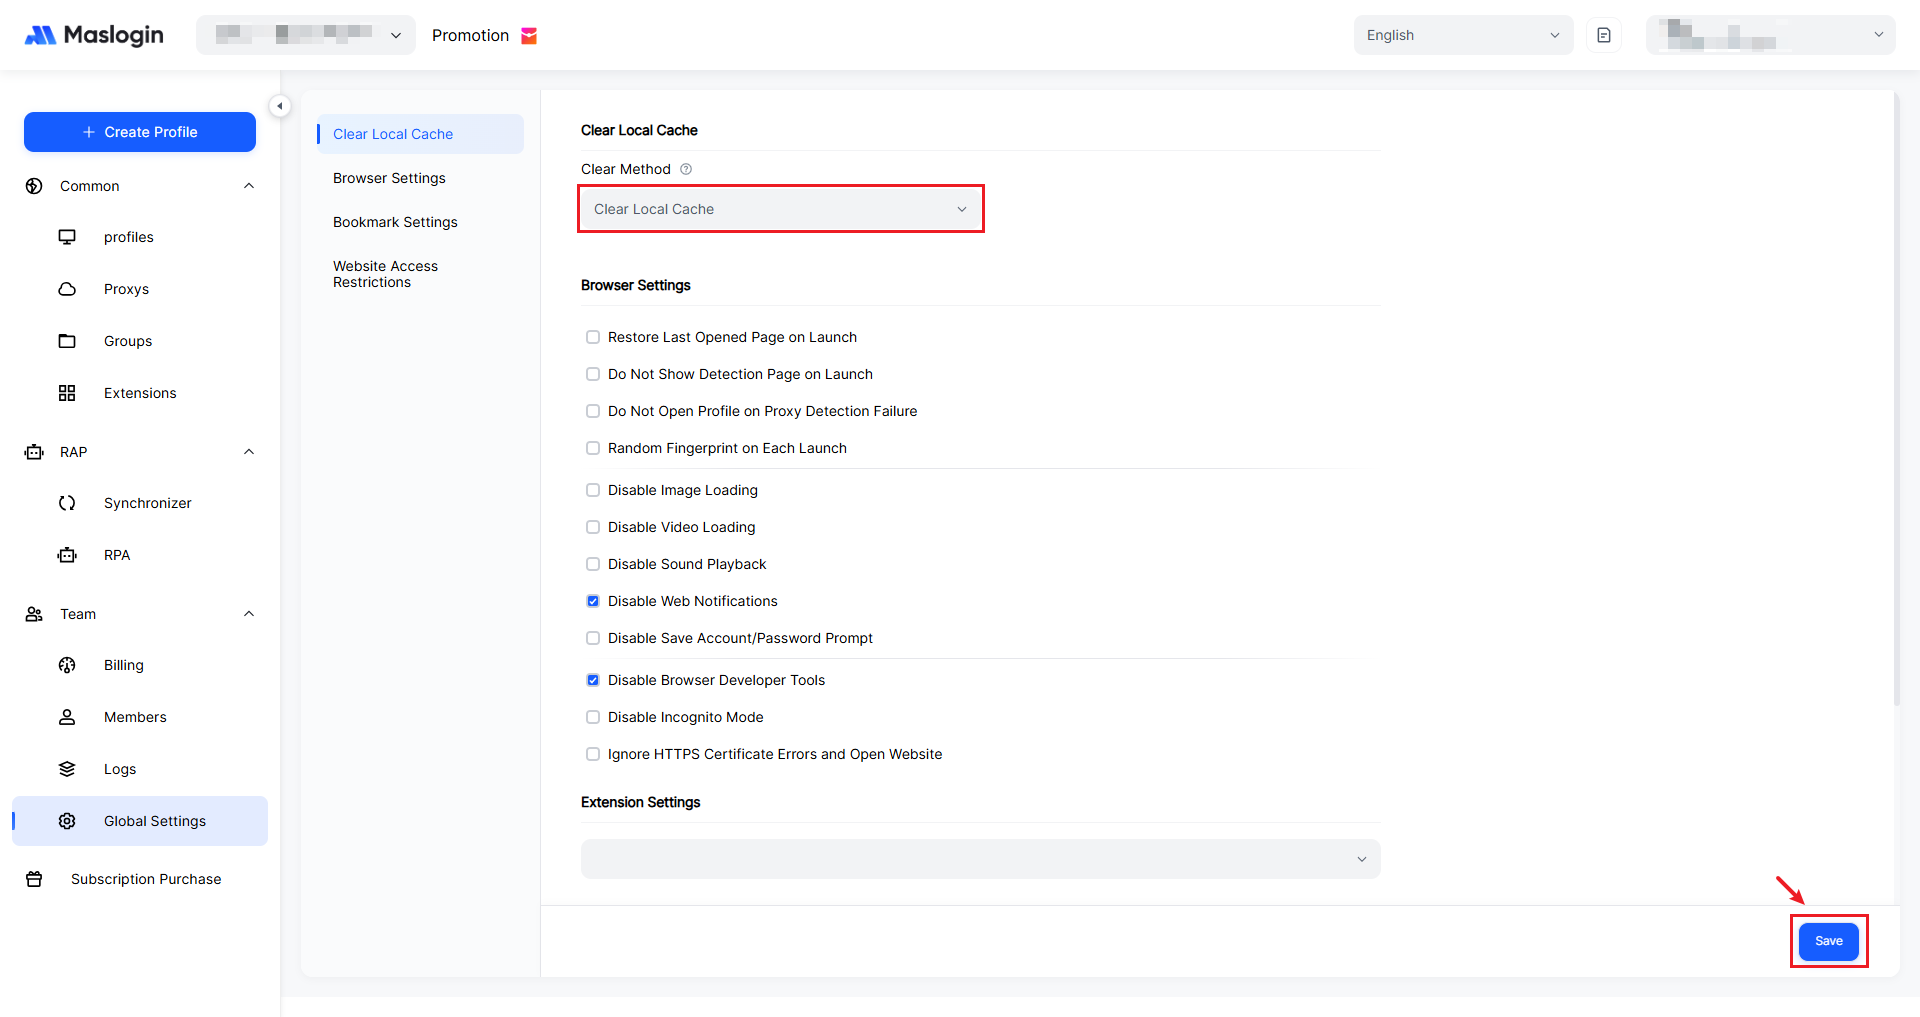Uncheck Disable Web Notifications
Viewport: 1920px width, 1017px height.
pos(593,601)
